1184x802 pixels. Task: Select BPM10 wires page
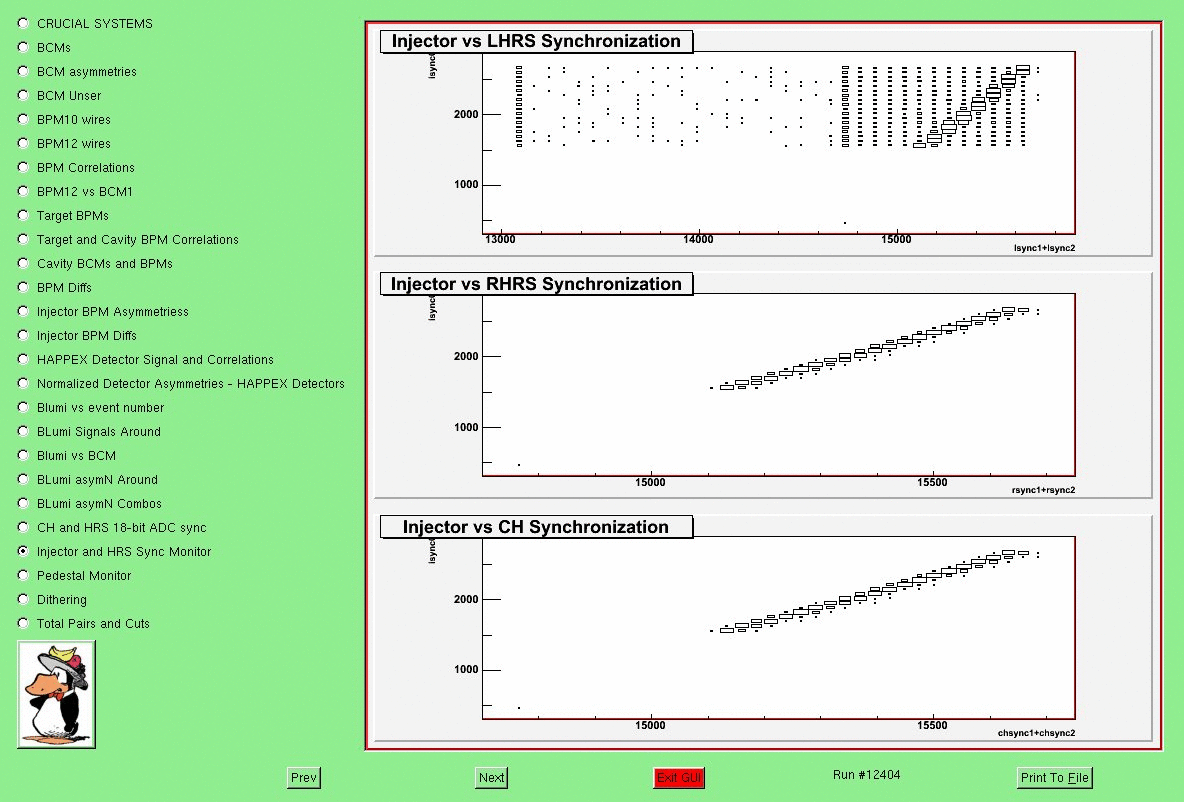[x=23, y=119]
